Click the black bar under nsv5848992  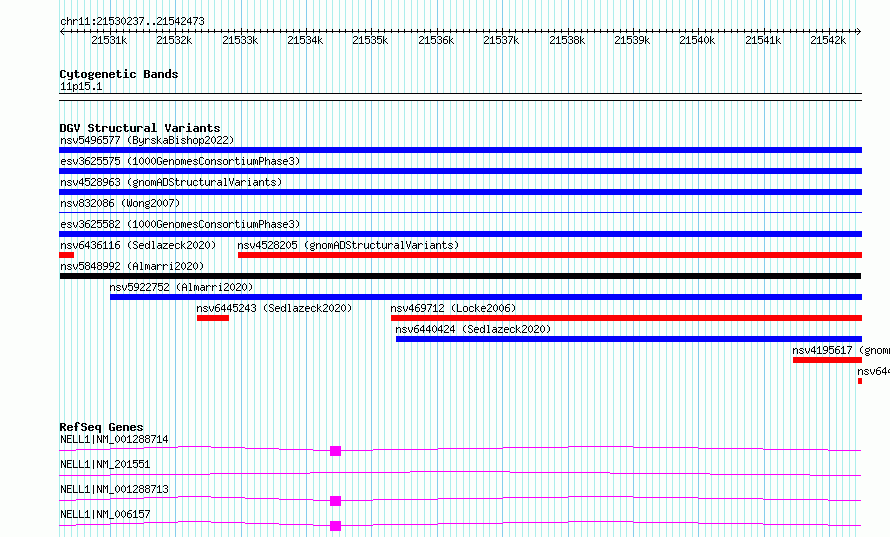coord(460,276)
